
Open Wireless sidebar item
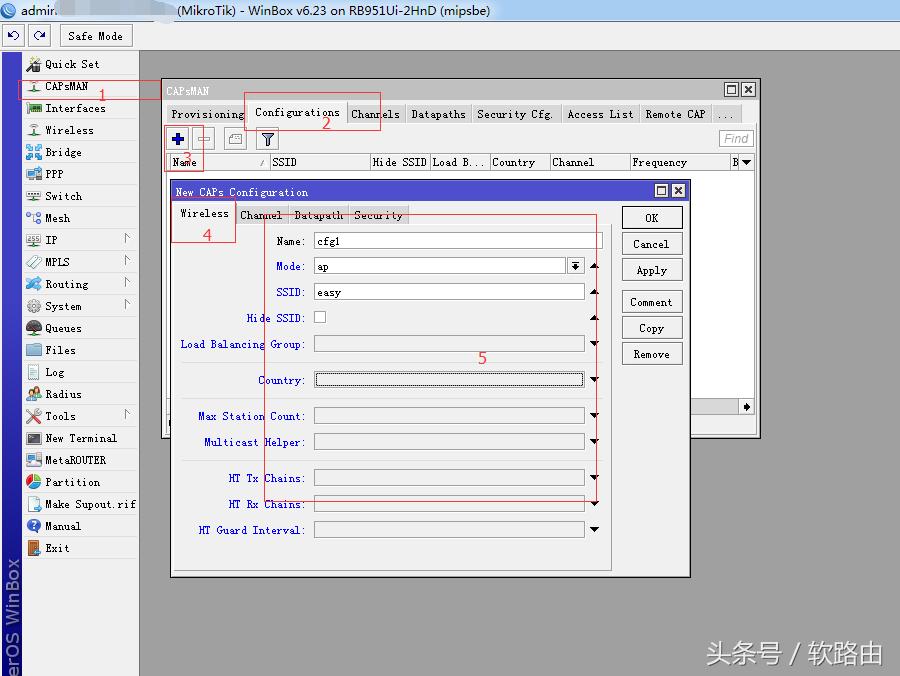[x=81, y=130]
